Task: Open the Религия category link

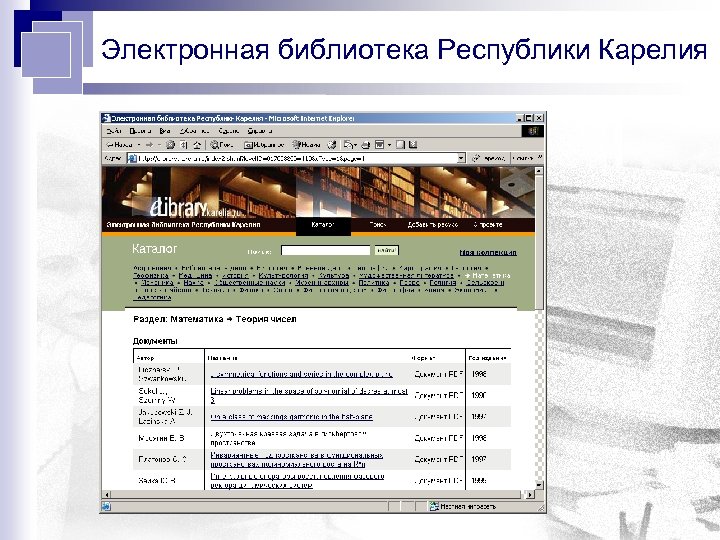Action: click(x=443, y=283)
